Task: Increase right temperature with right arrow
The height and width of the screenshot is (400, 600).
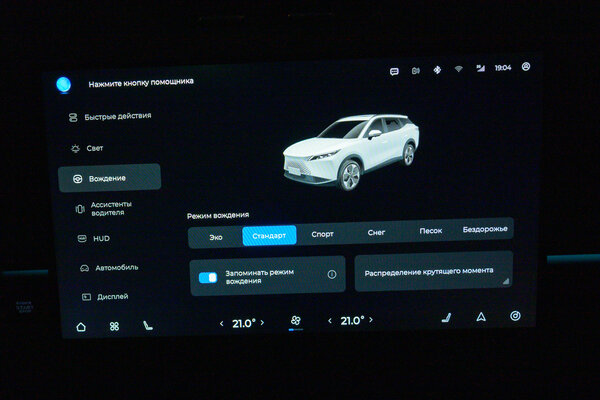Action: click(x=371, y=320)
